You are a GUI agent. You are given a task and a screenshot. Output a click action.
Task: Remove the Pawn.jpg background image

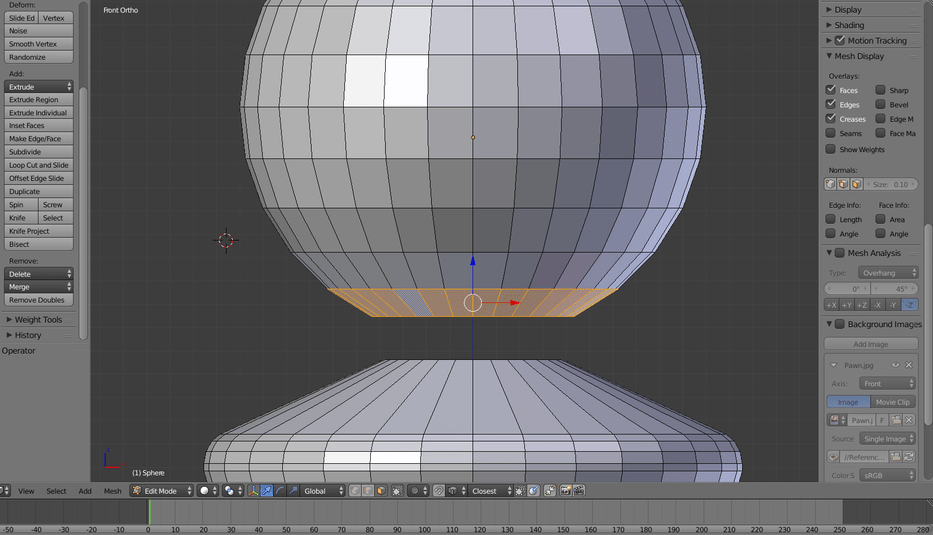click(909, 365)
